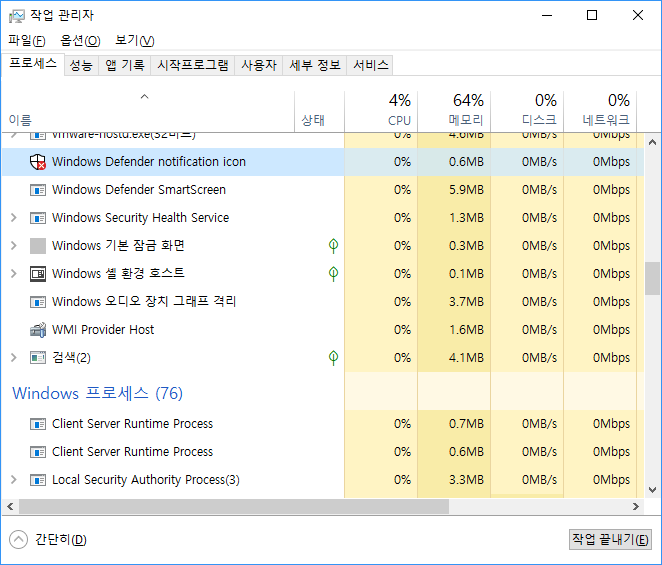
Task: Click the vertical scrollbar thumb
Action: 652,279
